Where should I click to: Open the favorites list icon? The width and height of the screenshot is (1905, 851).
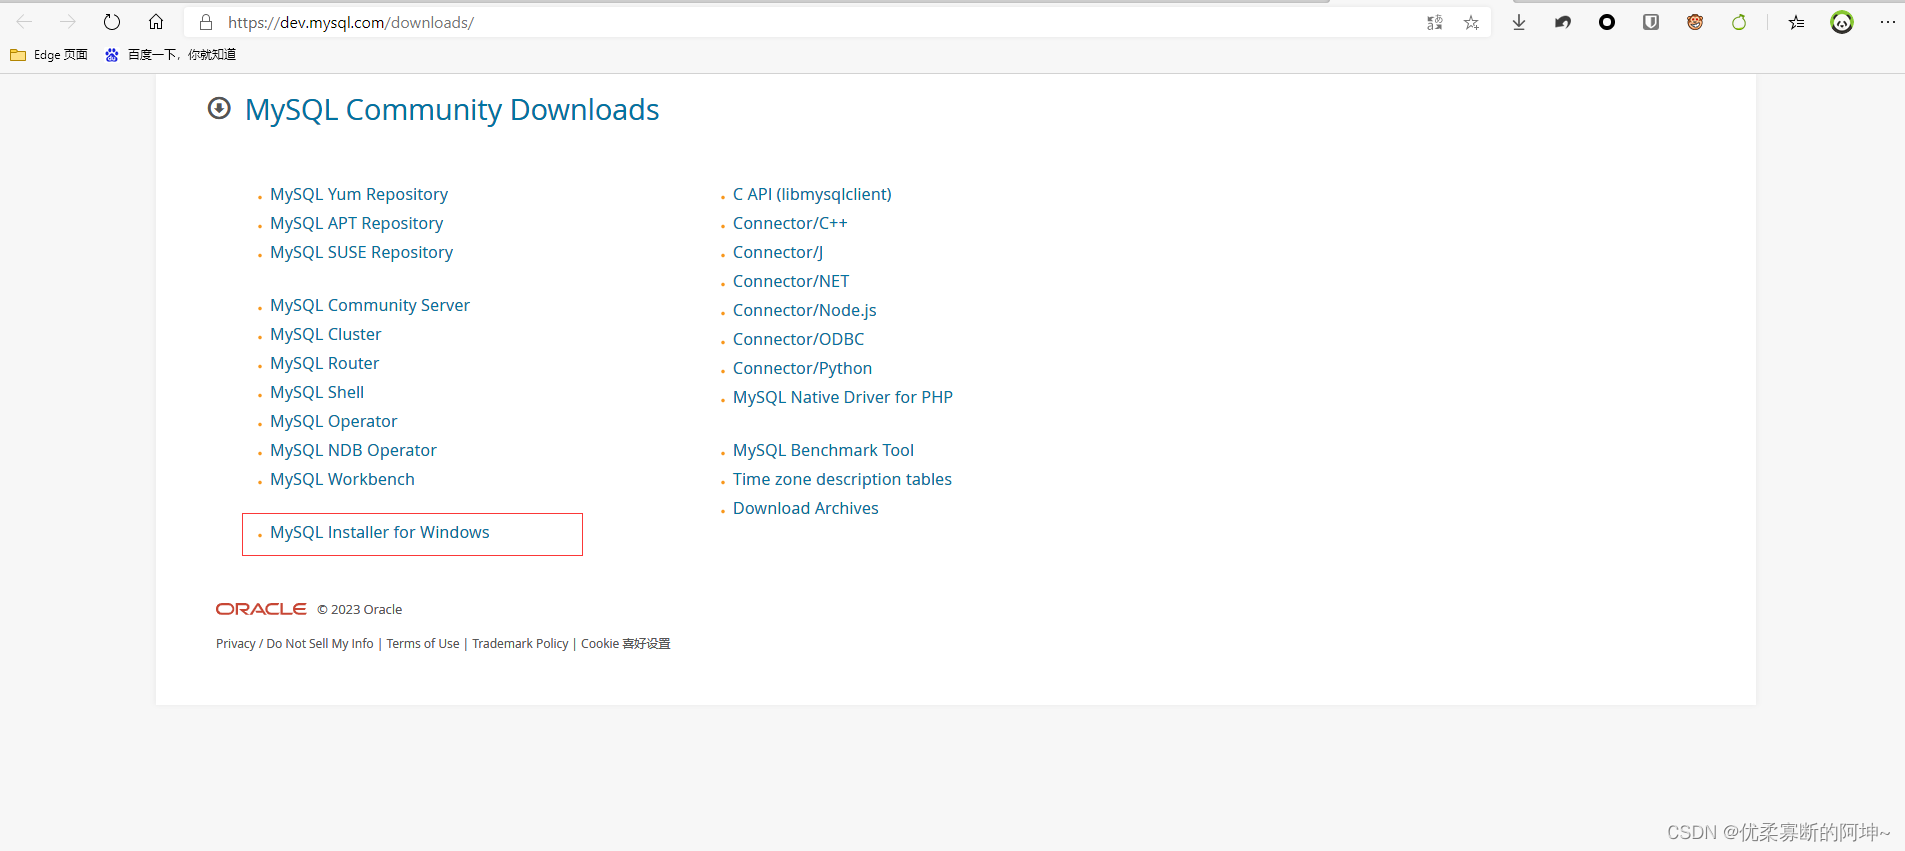coord(1797,22)
